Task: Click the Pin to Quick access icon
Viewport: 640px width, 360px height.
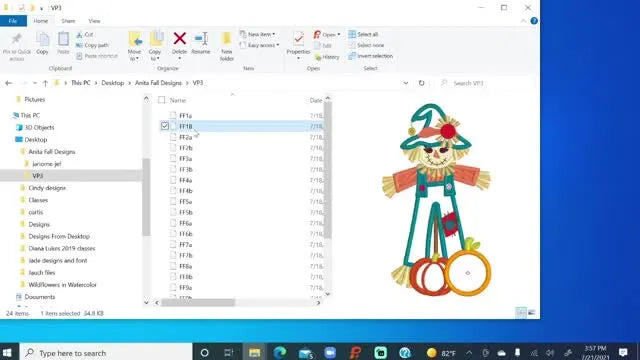Action: 17,39
